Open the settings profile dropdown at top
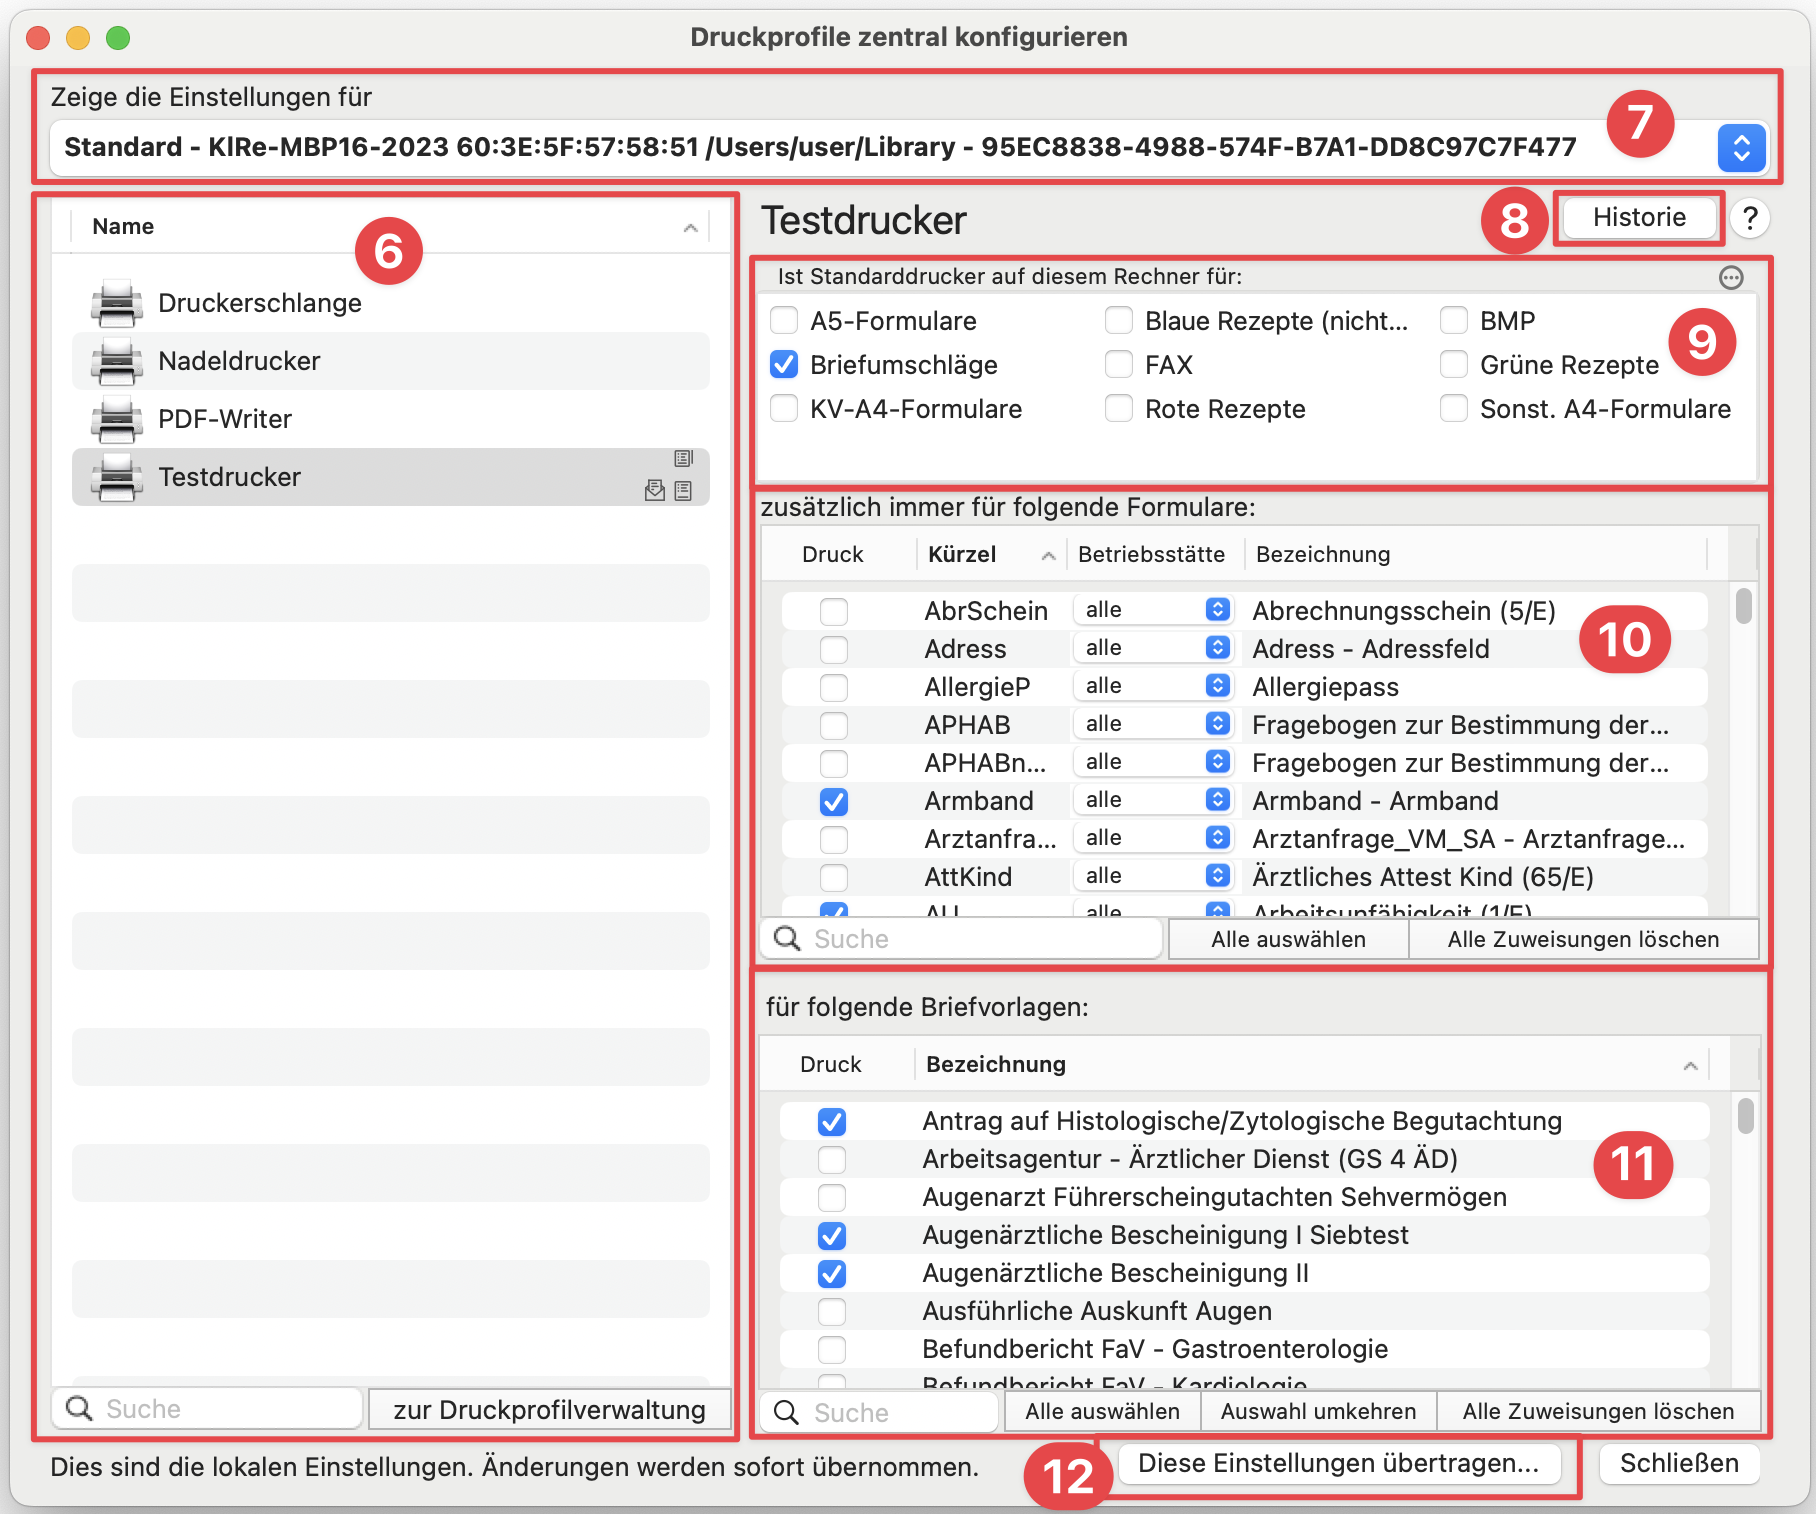This screenshot has width=1816, height=1514. (x=1741, y=148)
